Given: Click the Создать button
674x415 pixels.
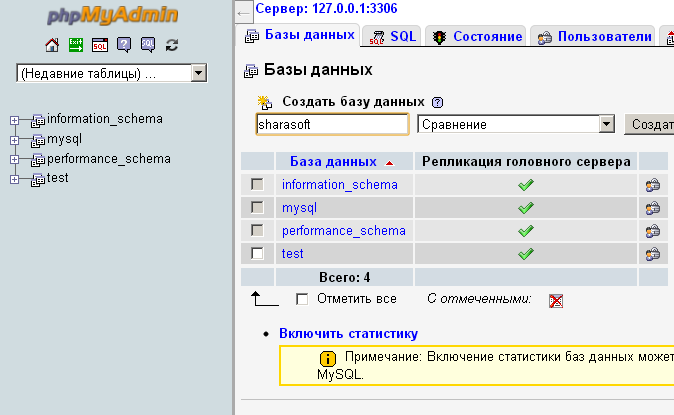Looking at the screenshot, I should 649,124.
